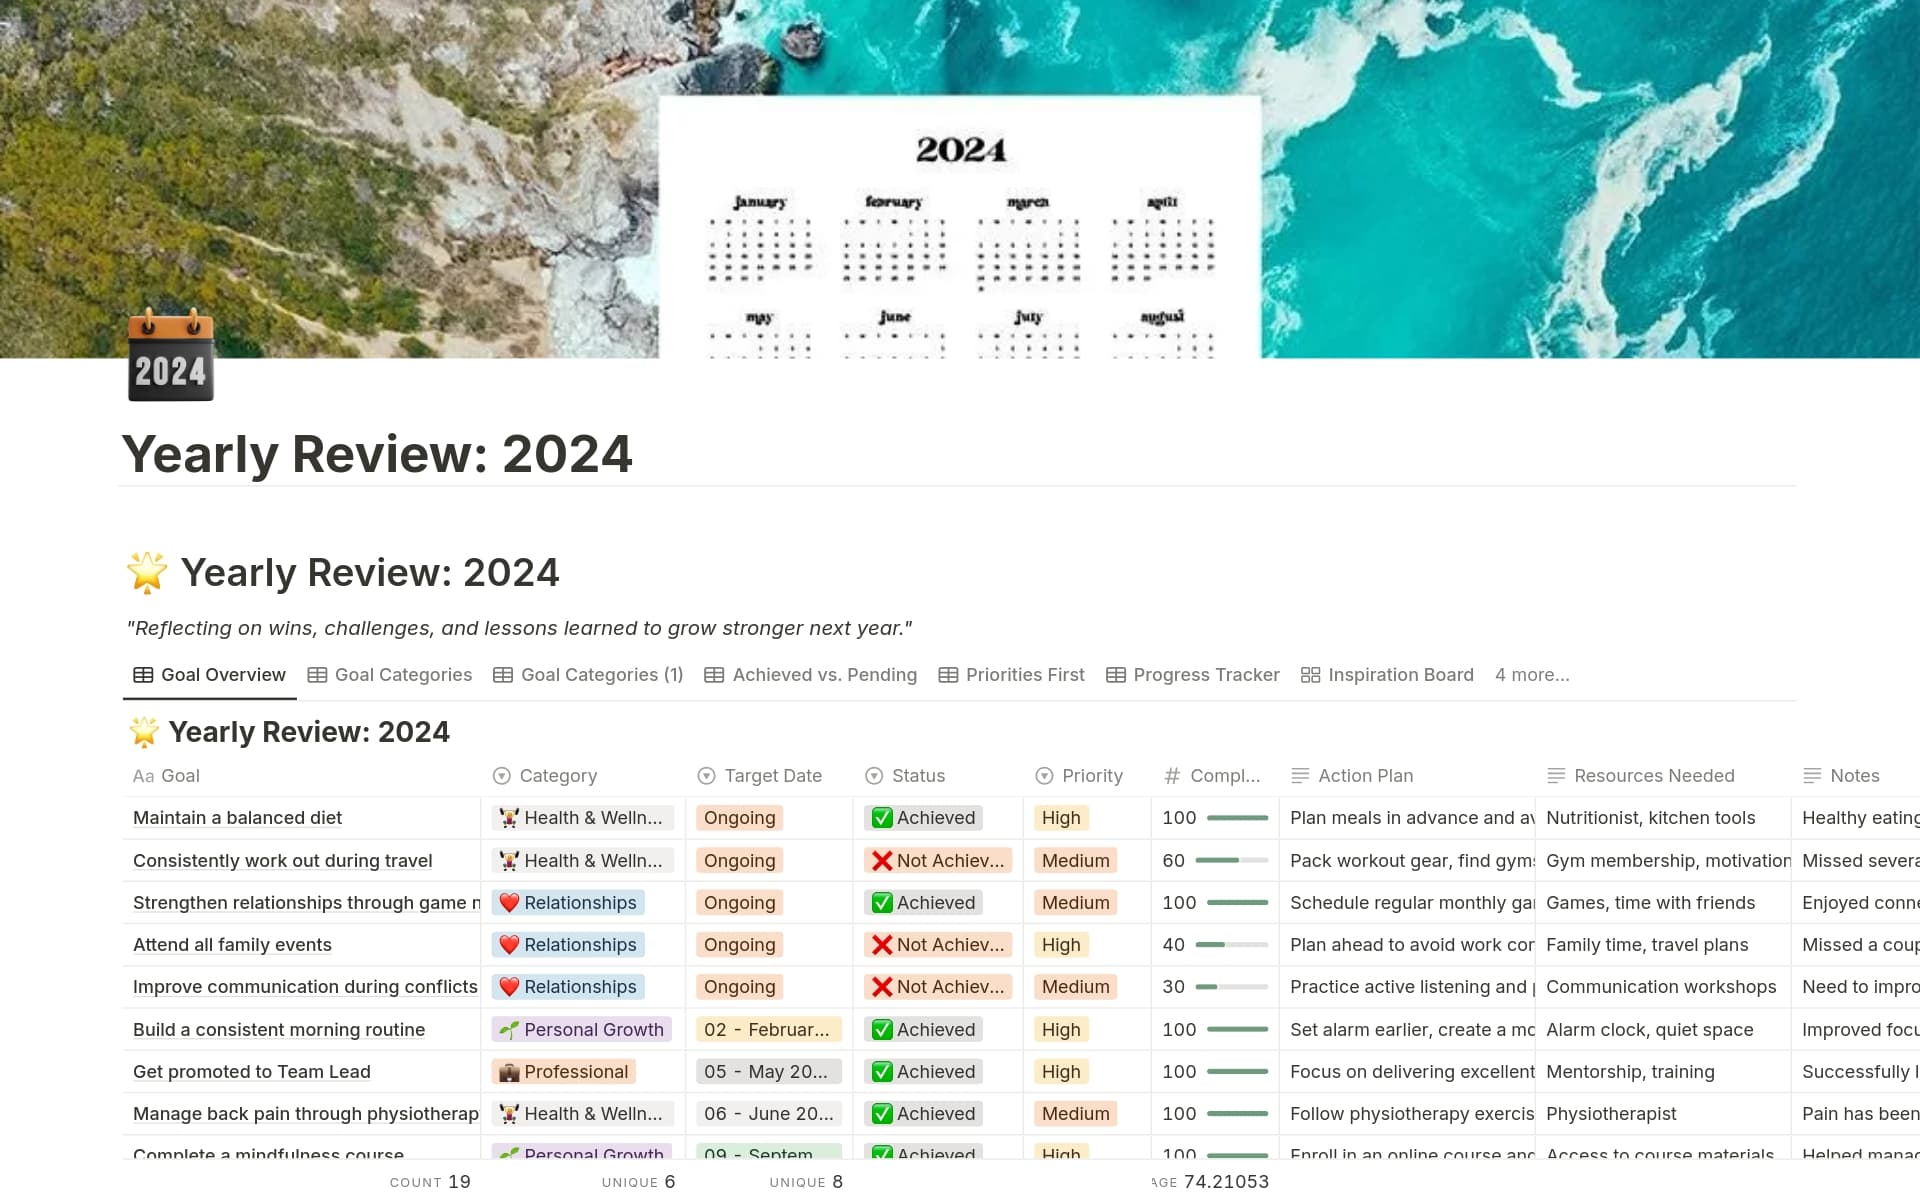Click the 2024 calendar emoji page icon

170,364
